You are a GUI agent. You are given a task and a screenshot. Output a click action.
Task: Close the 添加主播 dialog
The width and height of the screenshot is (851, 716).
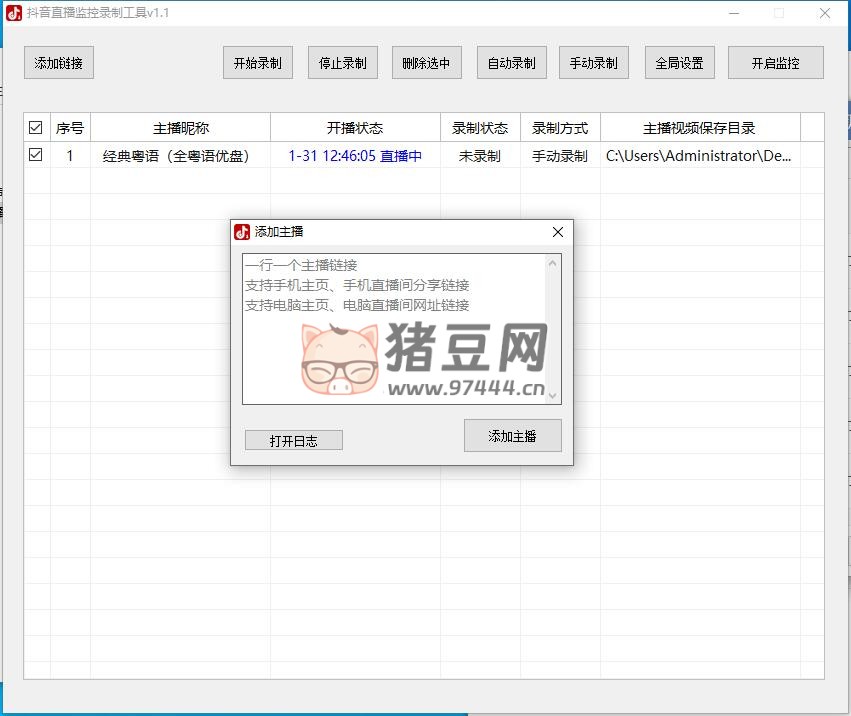[x=558, y=232]
